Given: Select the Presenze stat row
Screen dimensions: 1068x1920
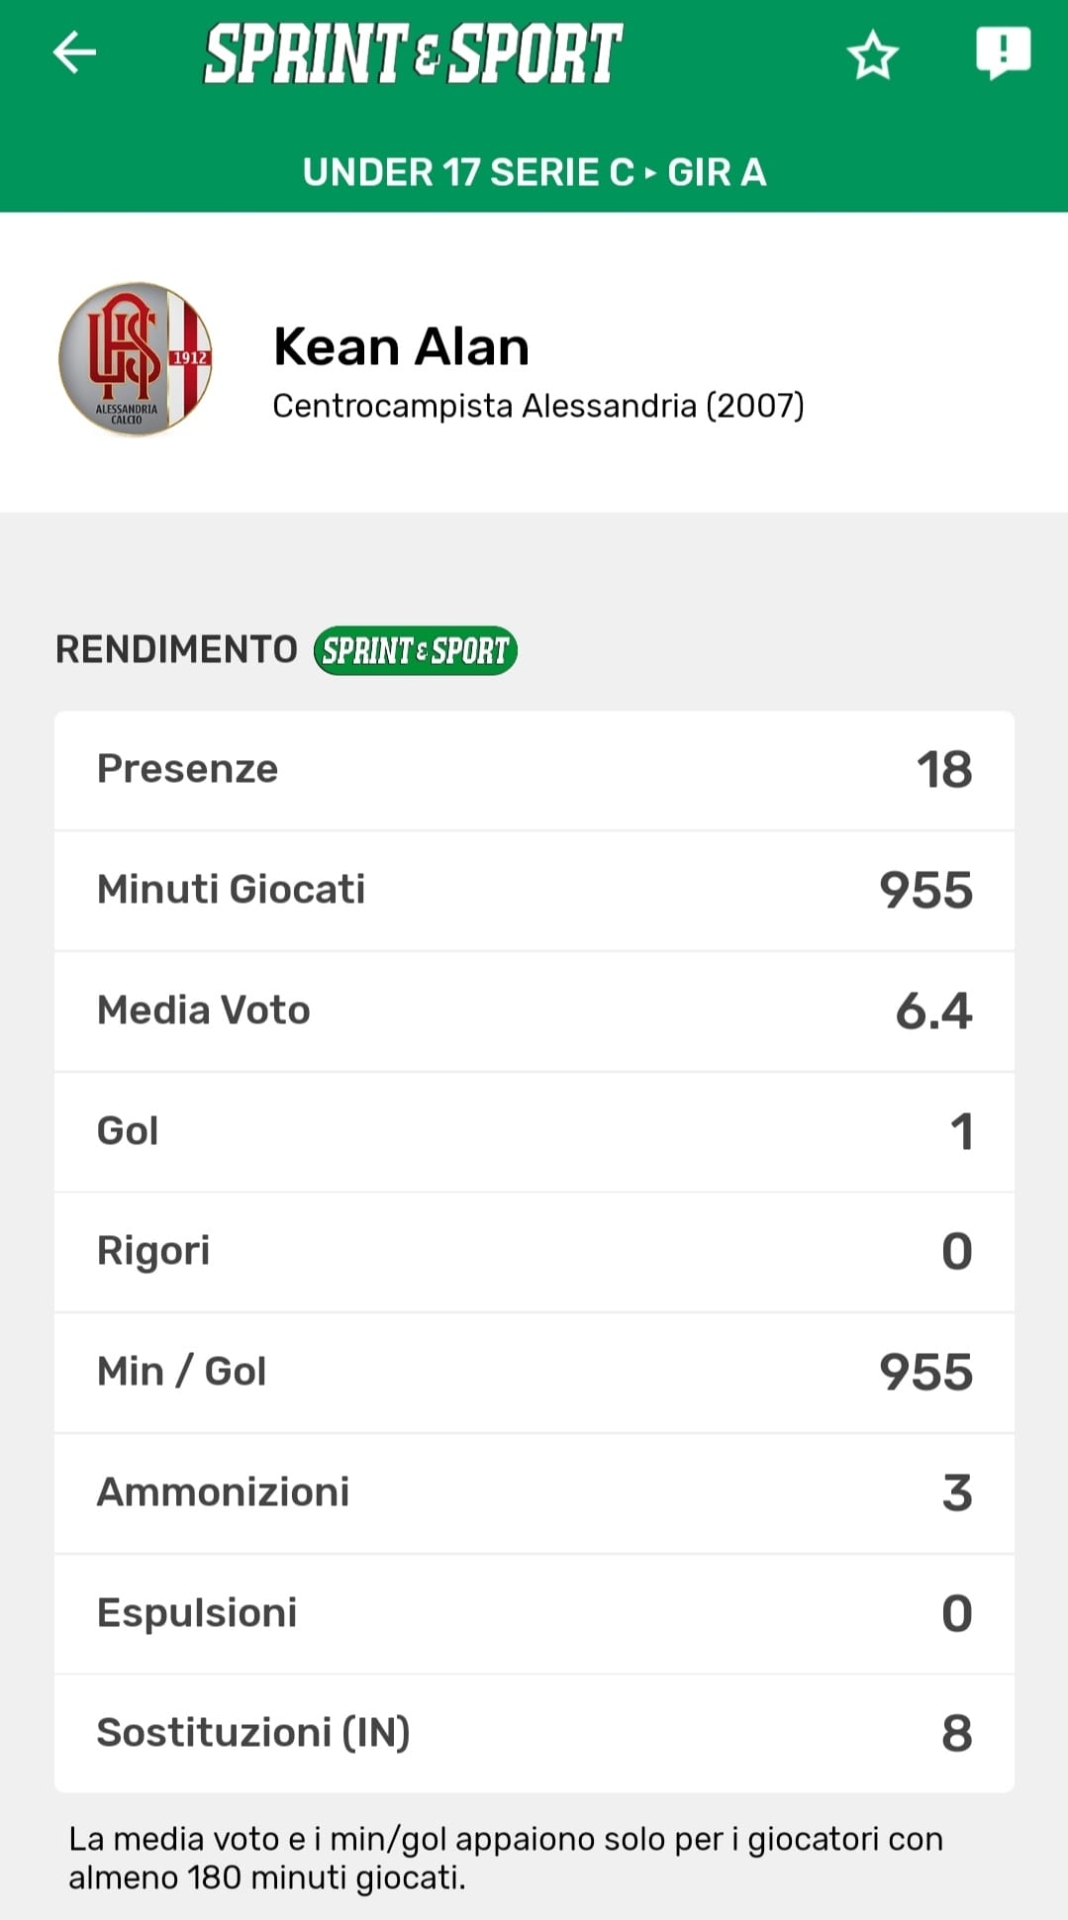Looking at the screenshot, I should pyautogui.click(x=534, y=770).
